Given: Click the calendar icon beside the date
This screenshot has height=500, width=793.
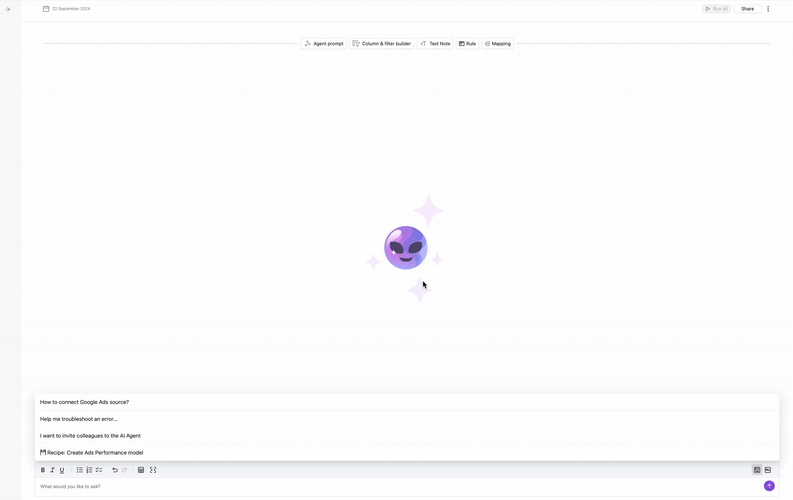Looking at the screenshot, I should 46,9.
